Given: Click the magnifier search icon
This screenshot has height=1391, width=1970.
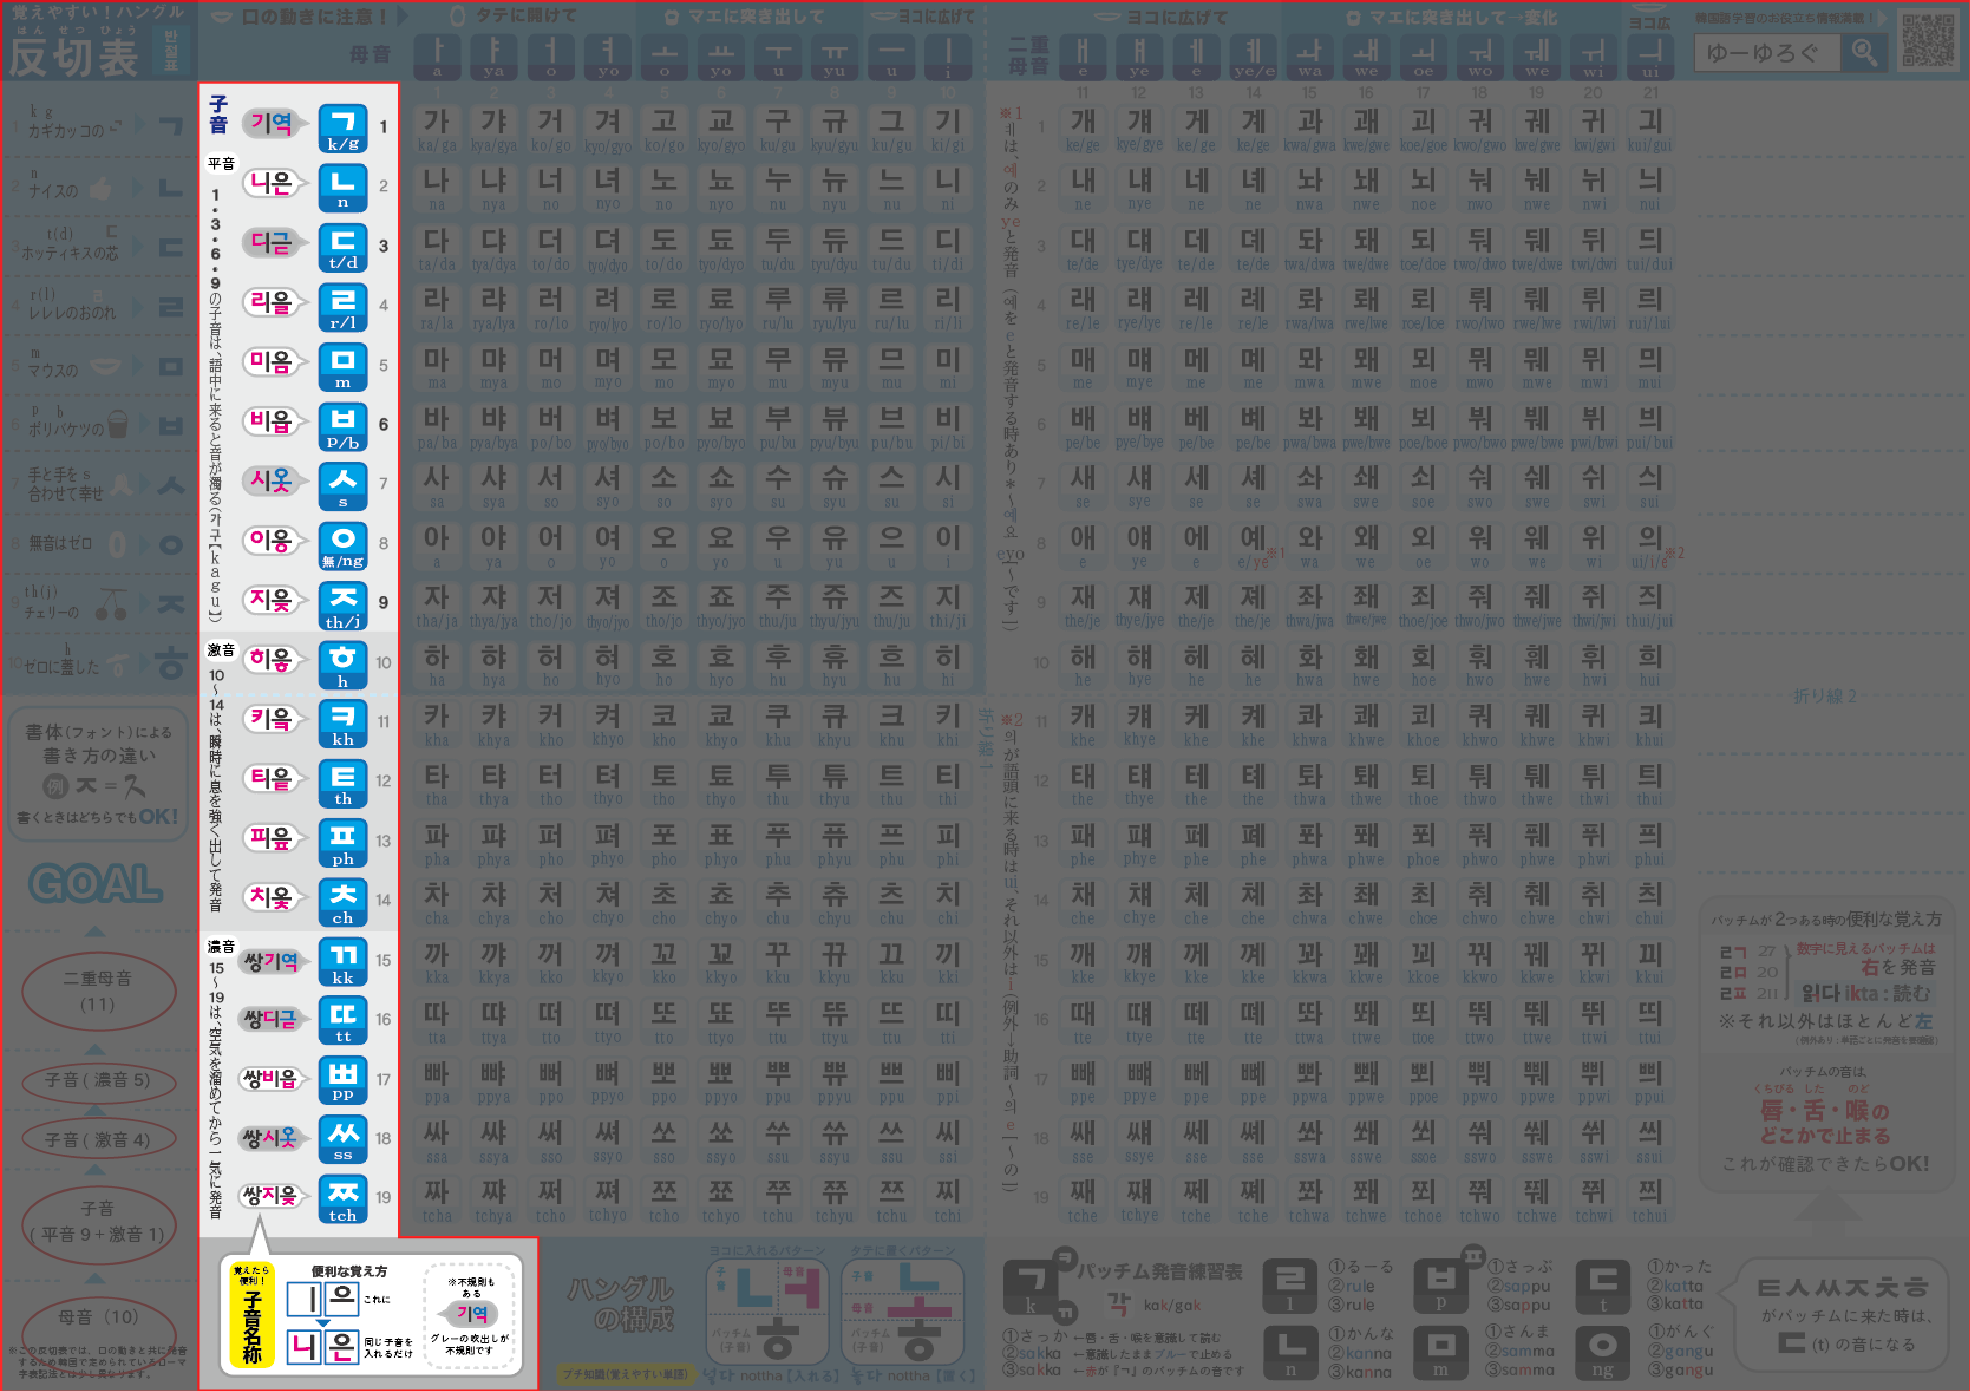Looking at the screenshot, I should click(1864, 52).
